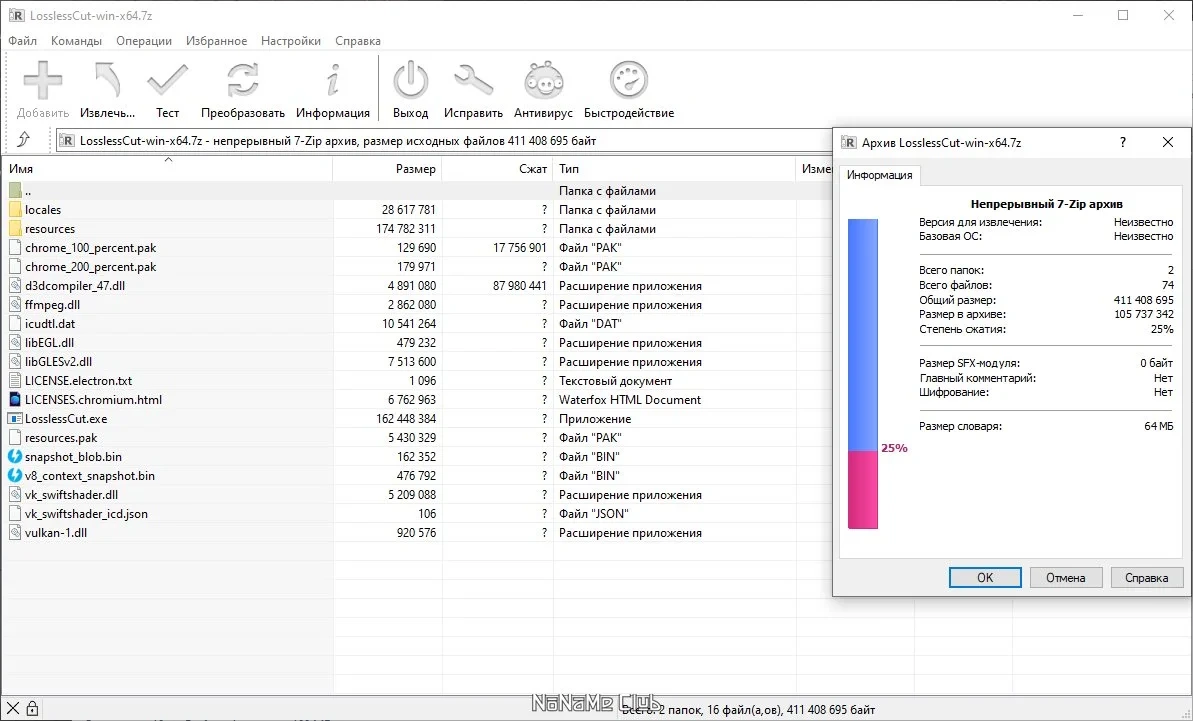This screenshot has height=721, width=1193.
Task: Click the Добавить plus toolbar icon
Action: tap(43, 80)
